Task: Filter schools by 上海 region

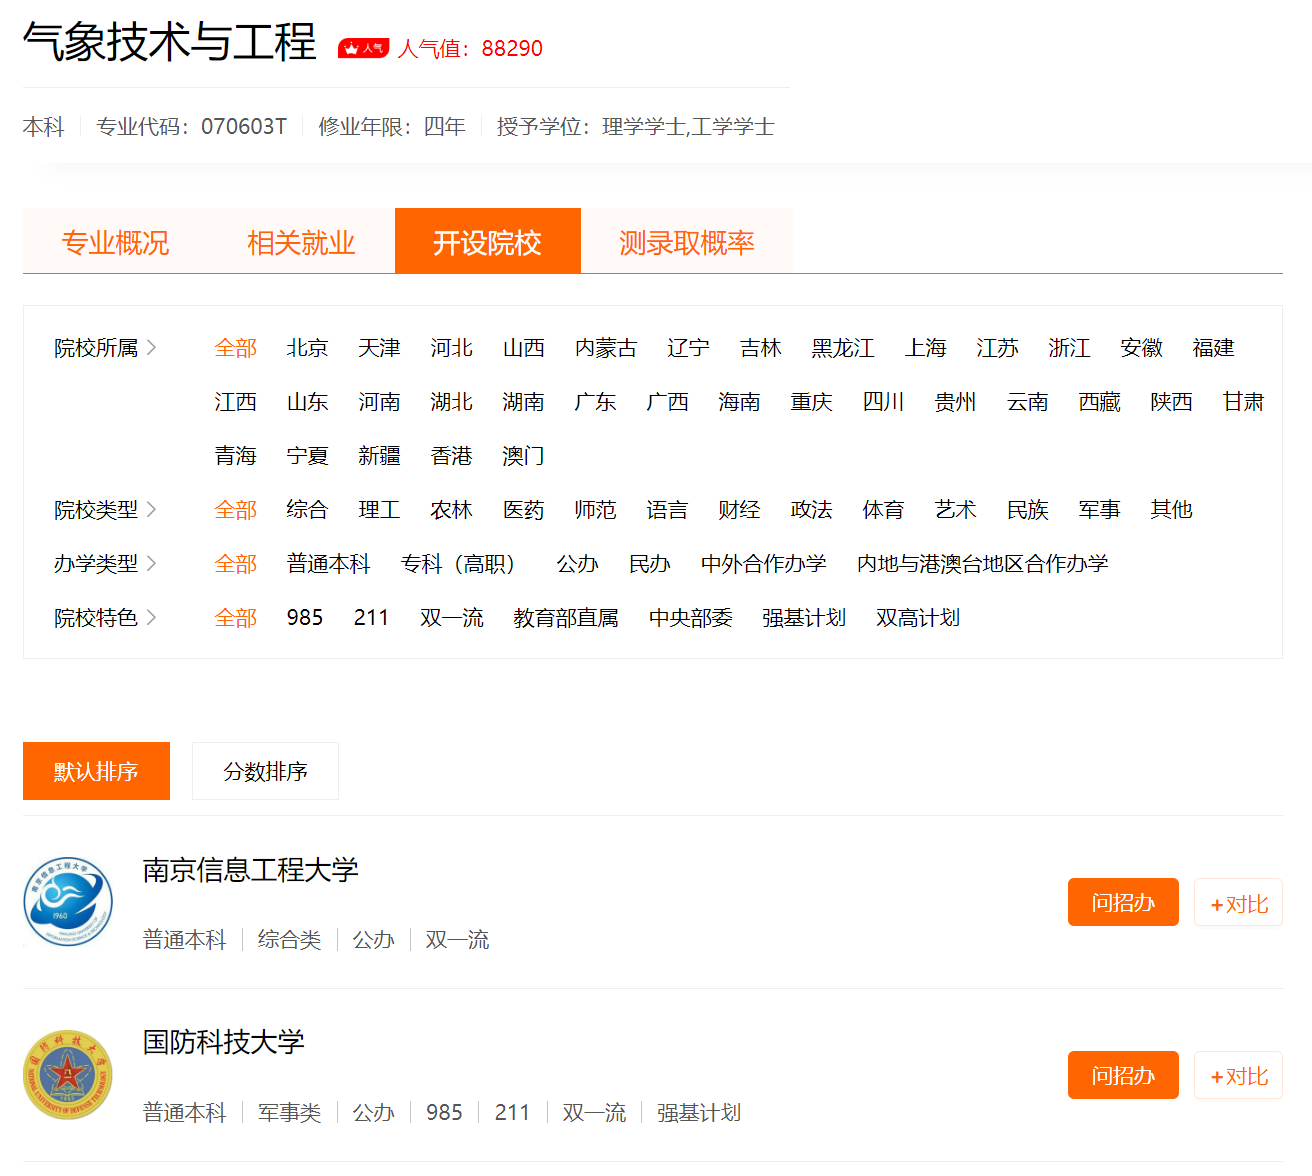Action: [x=926, y=348]
